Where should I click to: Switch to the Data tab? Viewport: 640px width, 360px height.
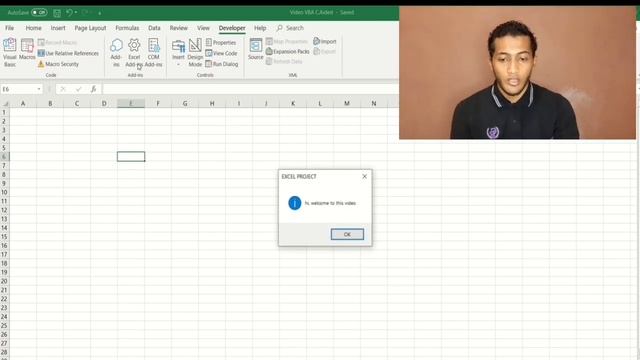point(154,28)
